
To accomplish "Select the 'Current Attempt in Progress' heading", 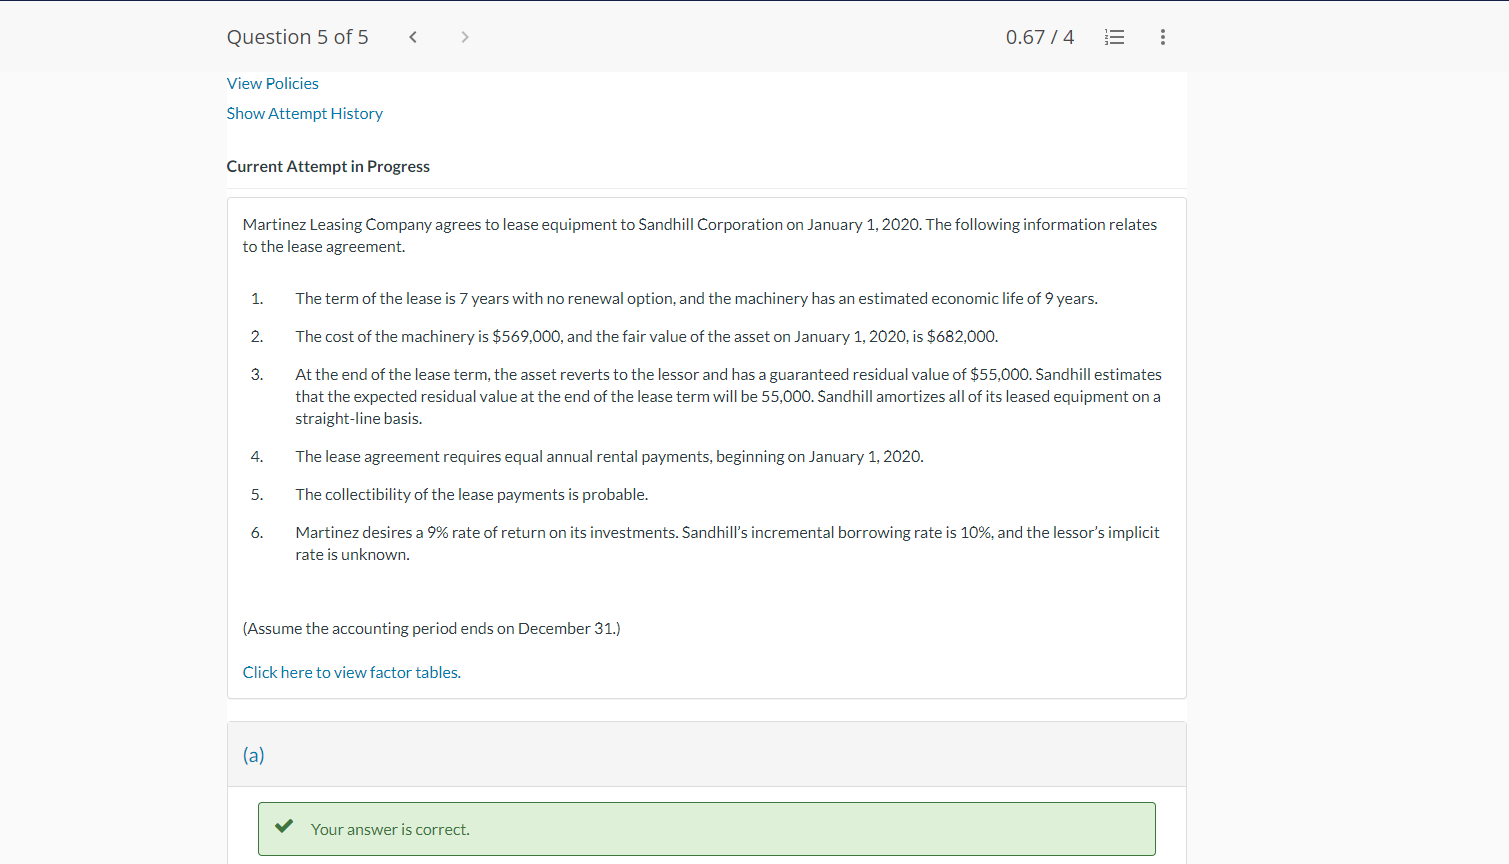I will click(x=328, y=166).
